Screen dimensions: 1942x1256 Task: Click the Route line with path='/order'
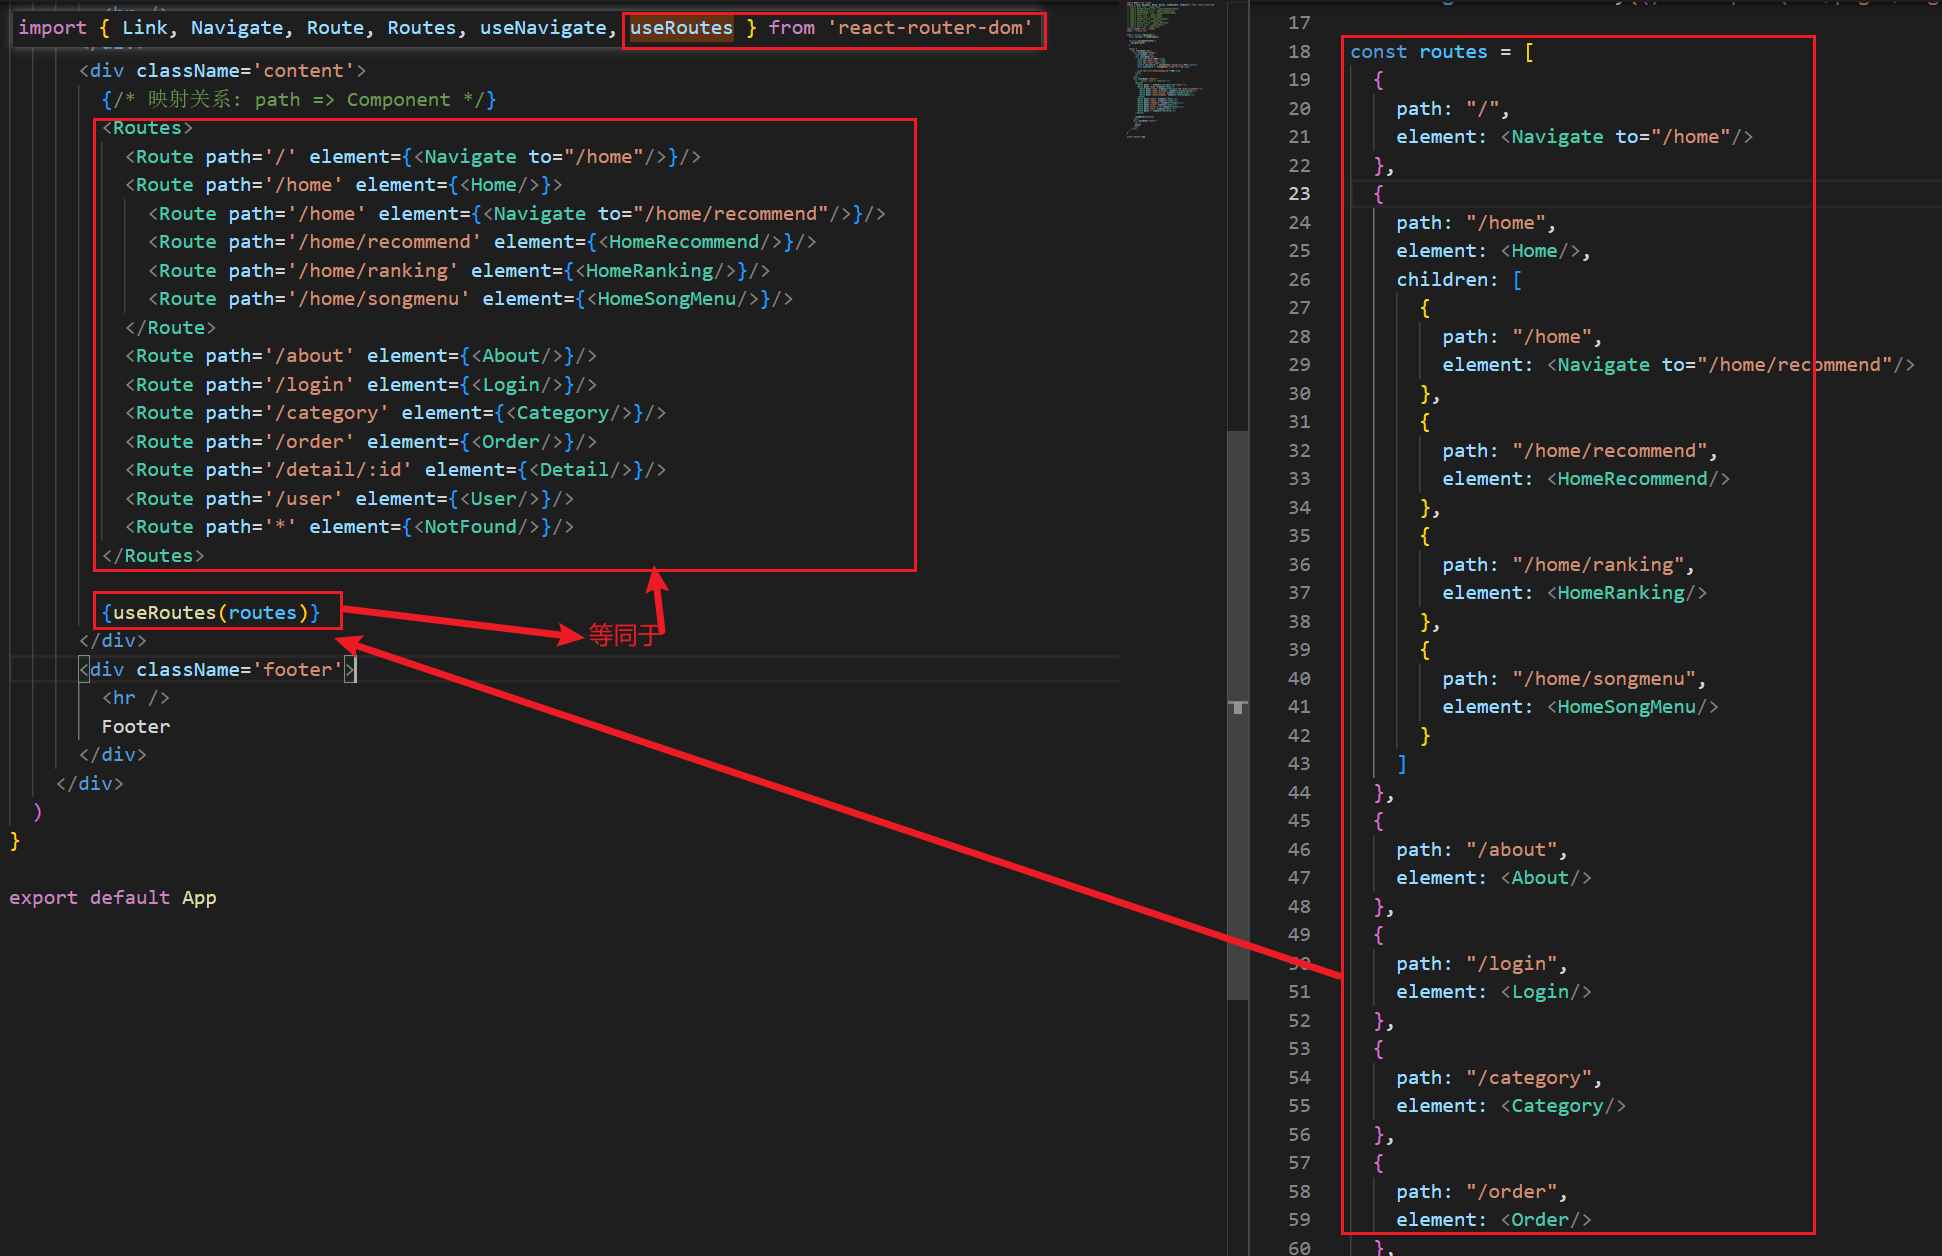[x=361, y=442]
